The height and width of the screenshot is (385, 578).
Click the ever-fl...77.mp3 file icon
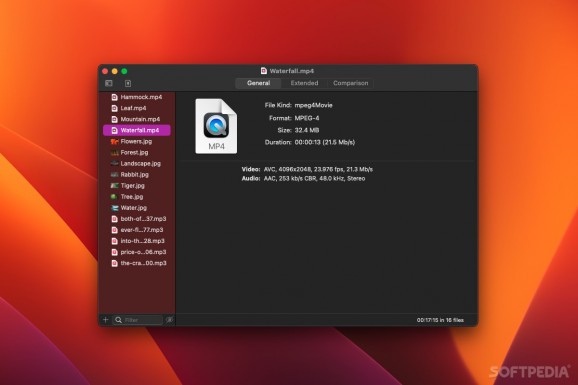(x=114, y=230)
